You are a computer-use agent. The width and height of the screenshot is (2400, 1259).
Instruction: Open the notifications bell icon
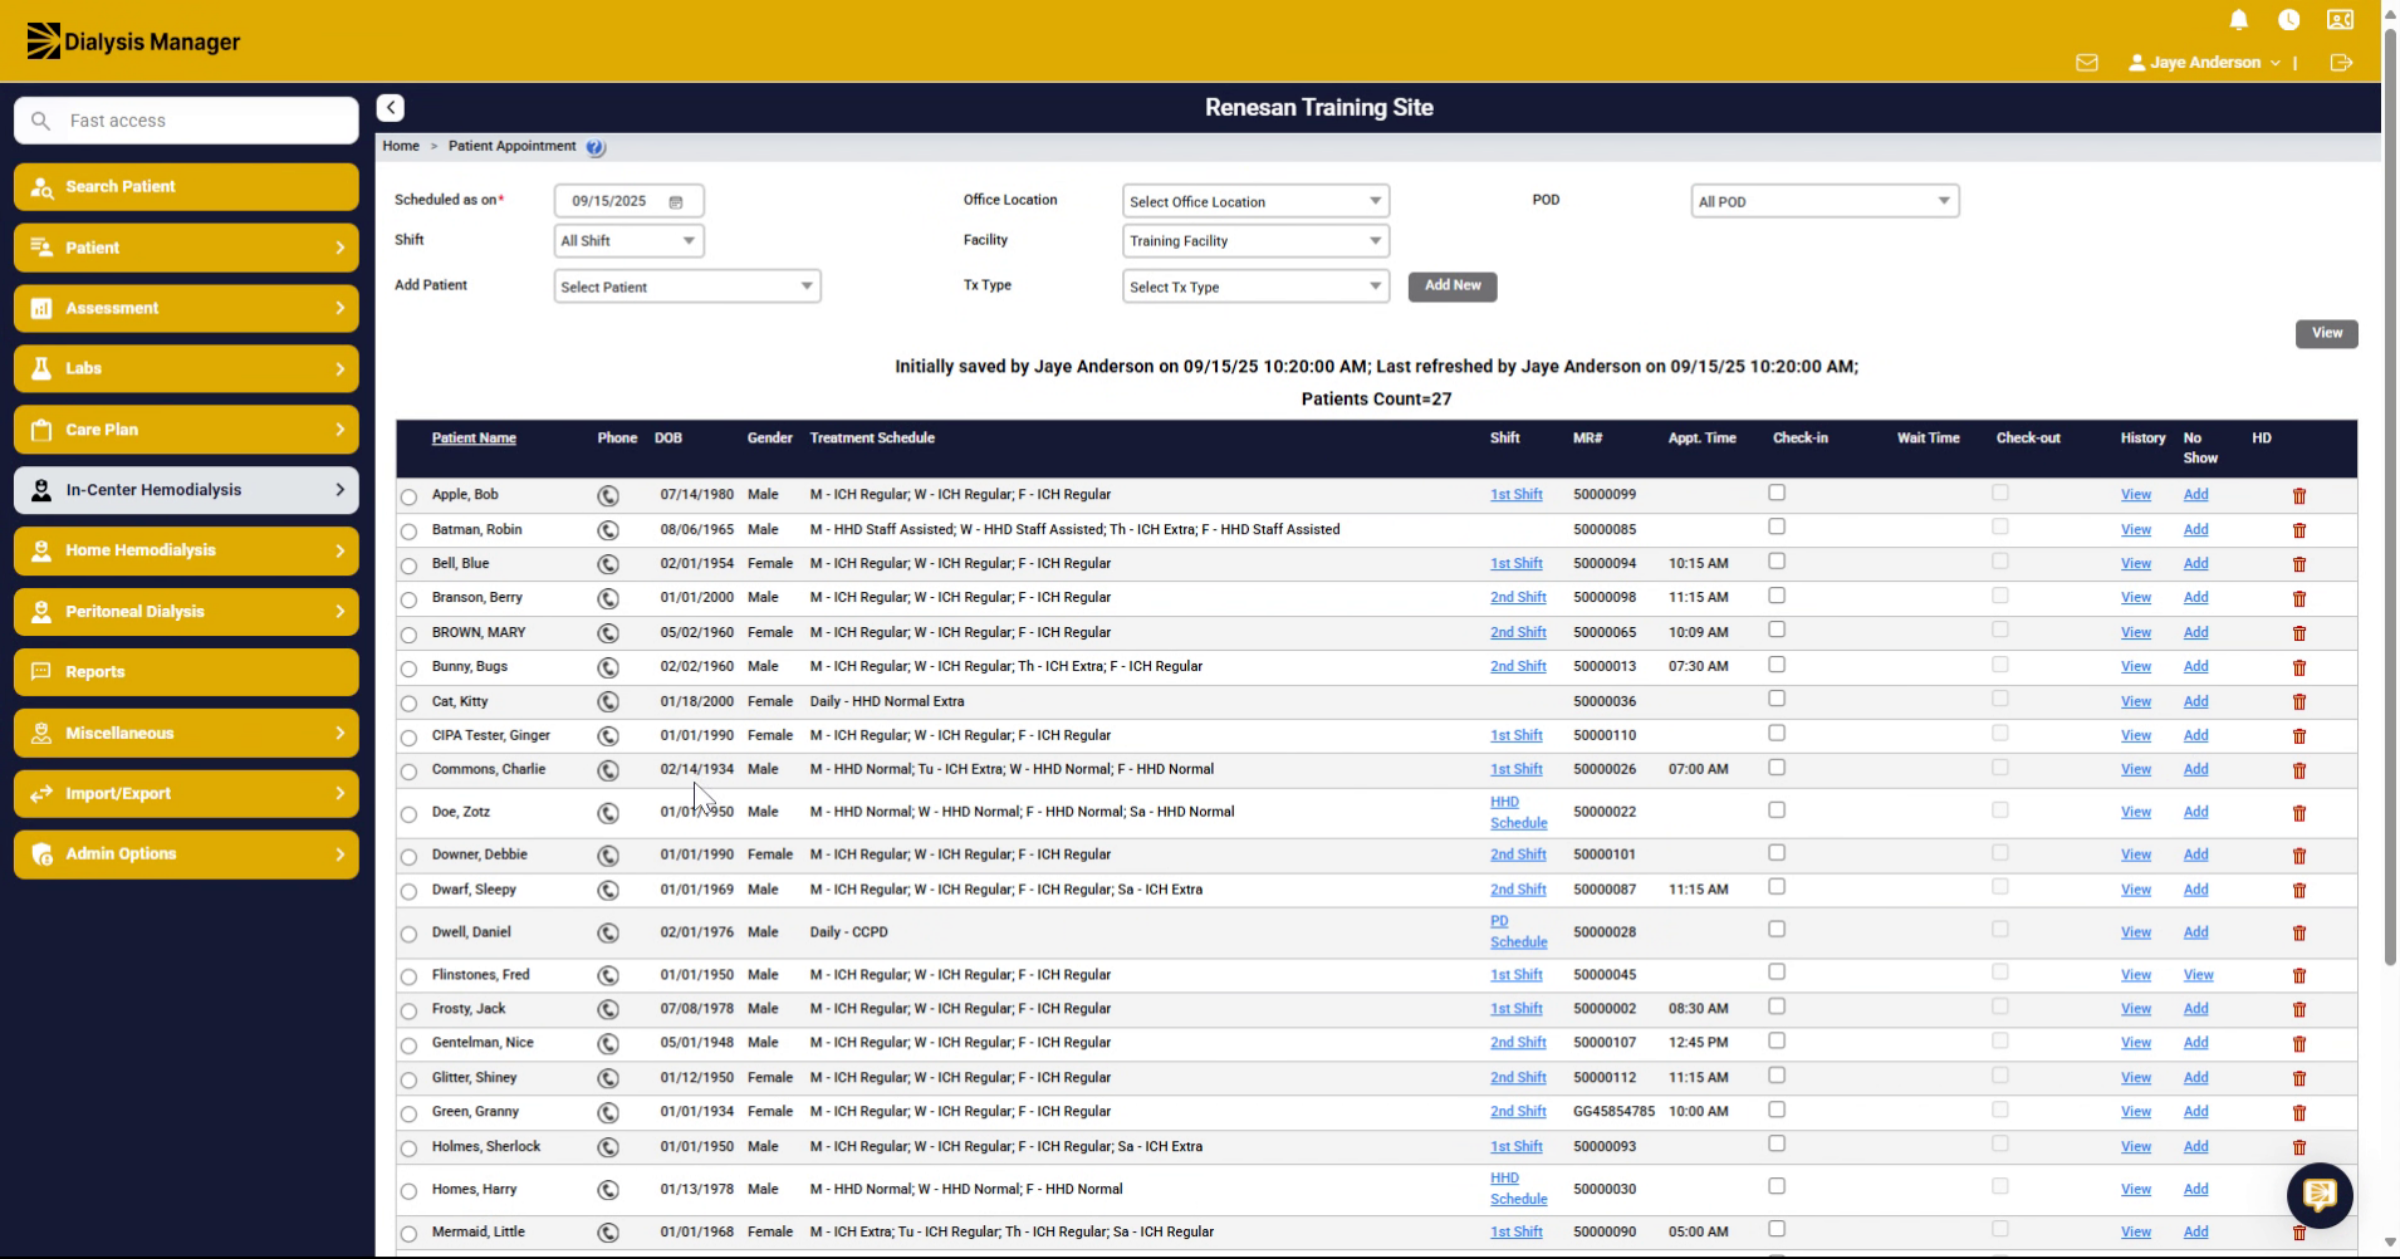pos(2239,19)
